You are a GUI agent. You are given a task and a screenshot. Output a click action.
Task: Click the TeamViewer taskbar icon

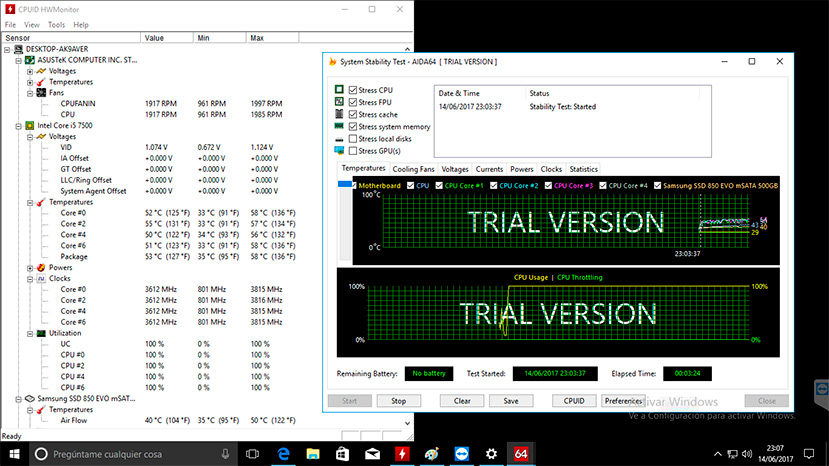pos(461,453)
